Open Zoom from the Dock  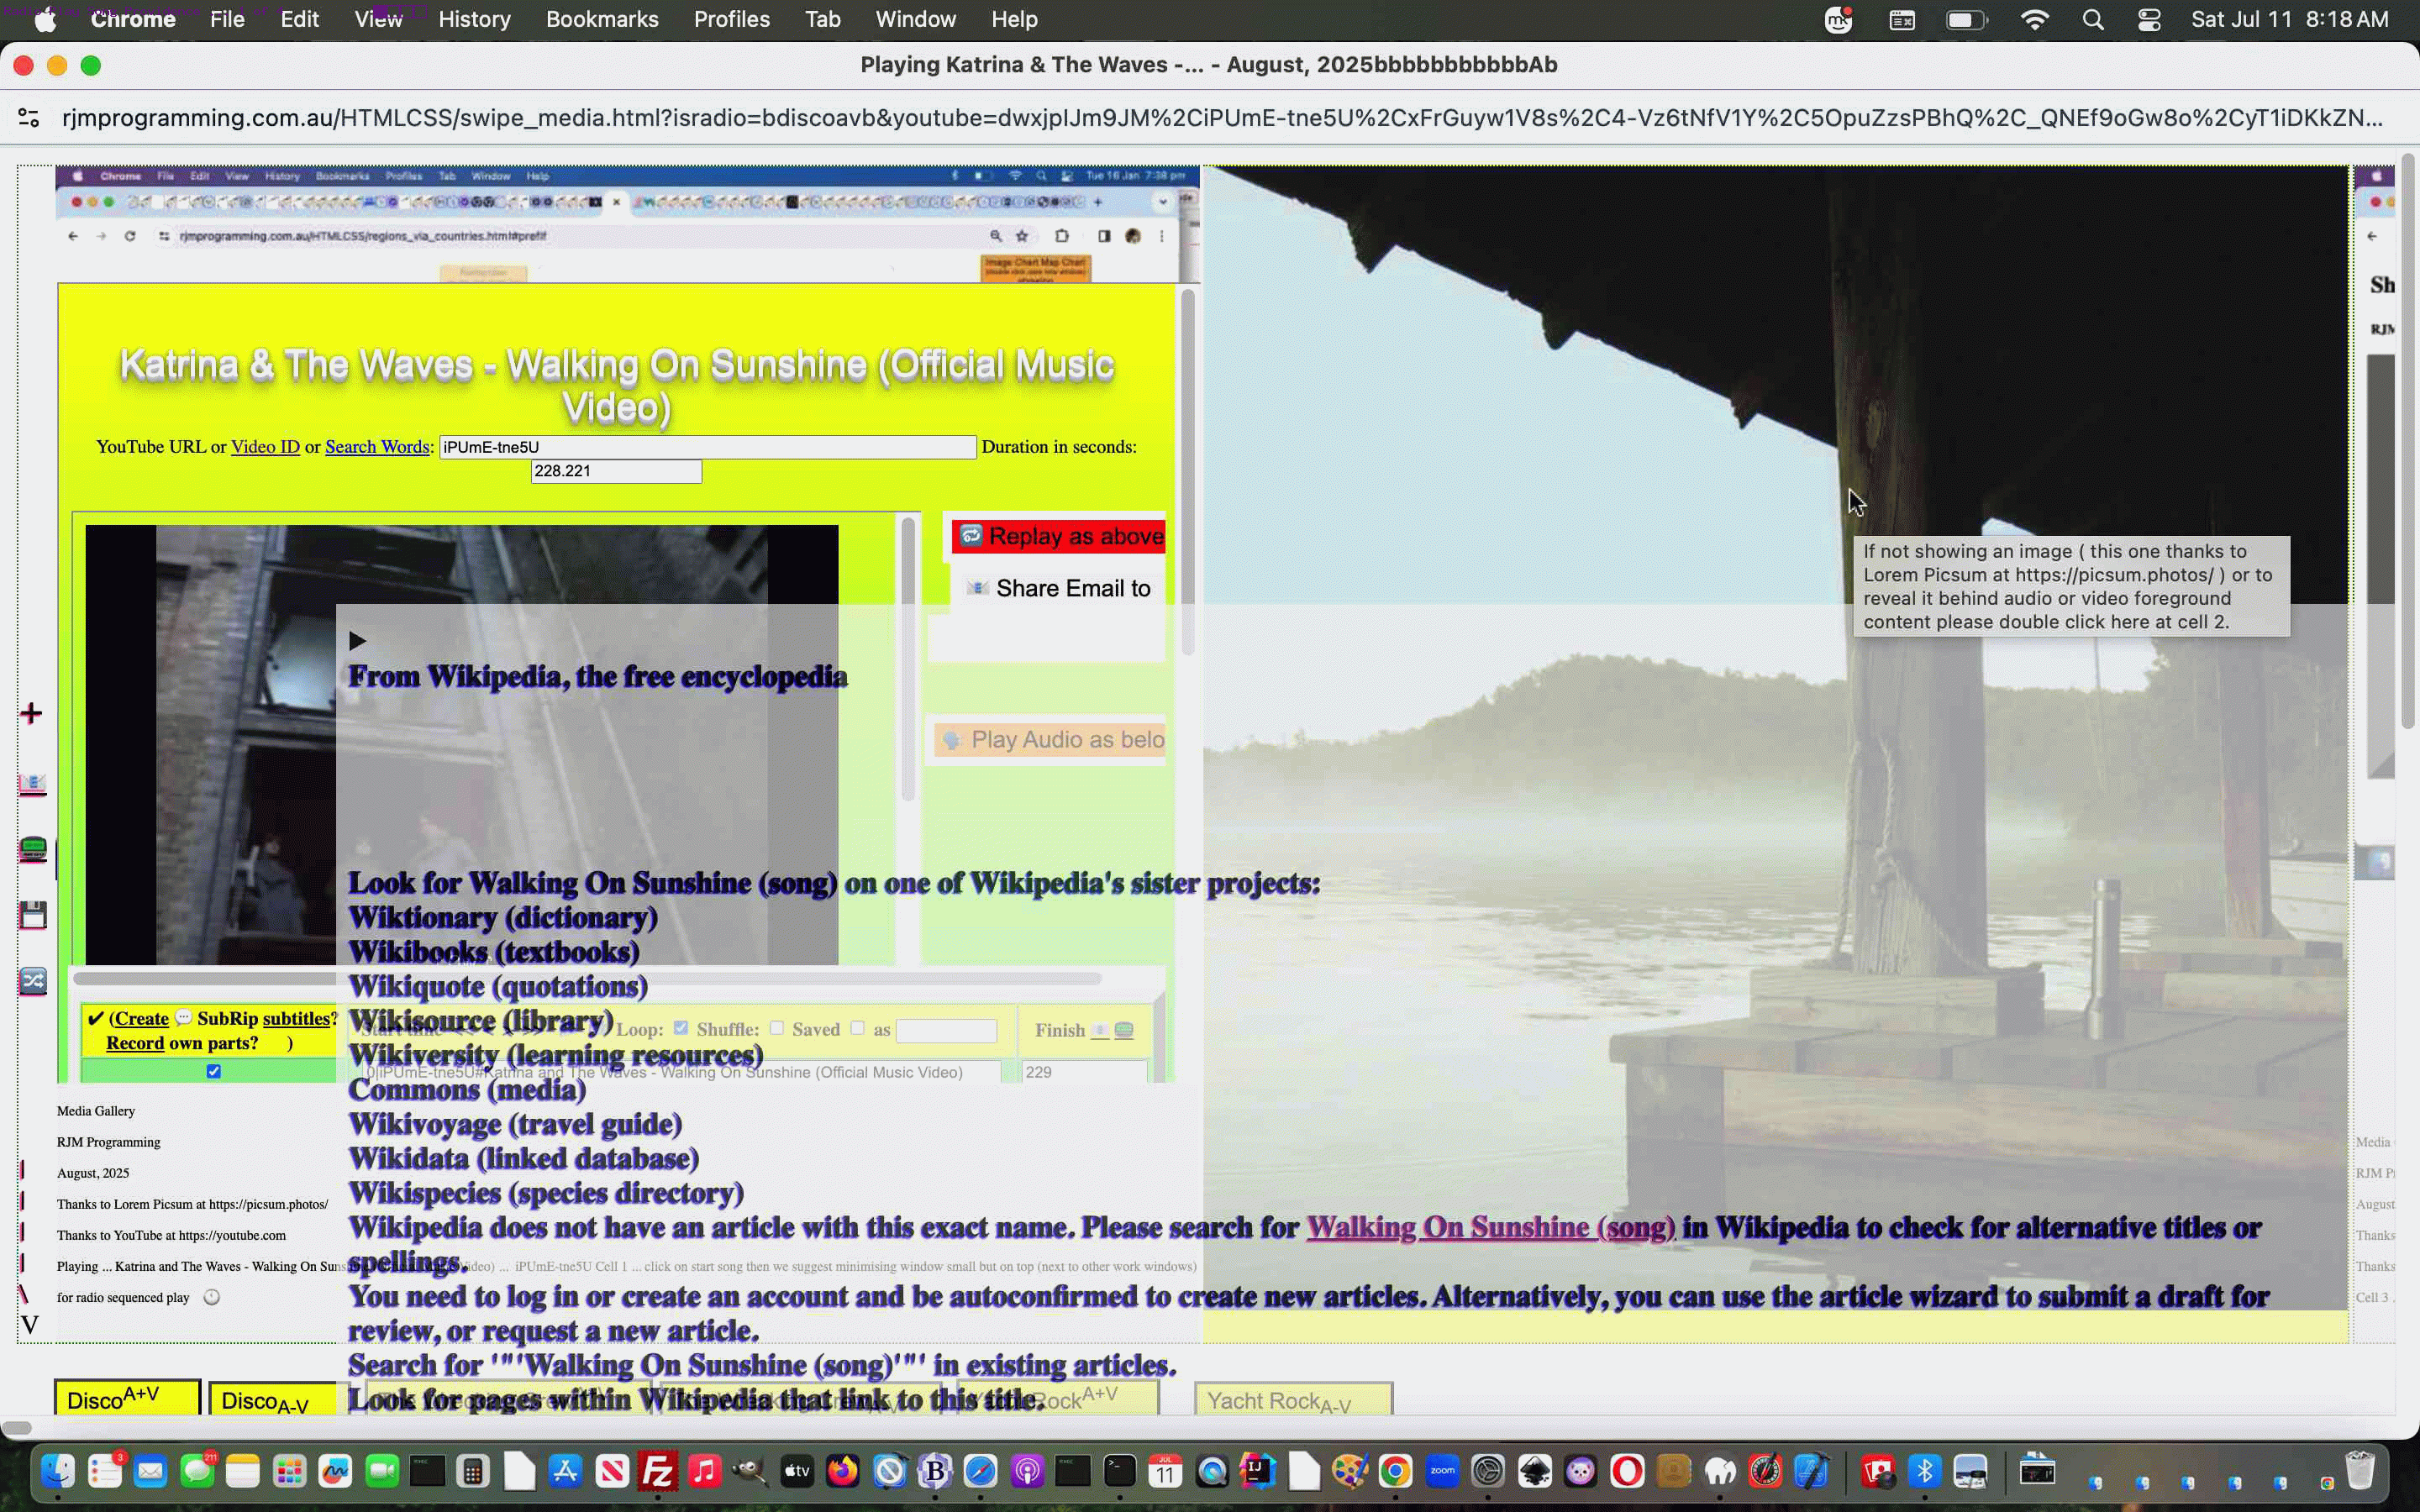[1442, 1471]
